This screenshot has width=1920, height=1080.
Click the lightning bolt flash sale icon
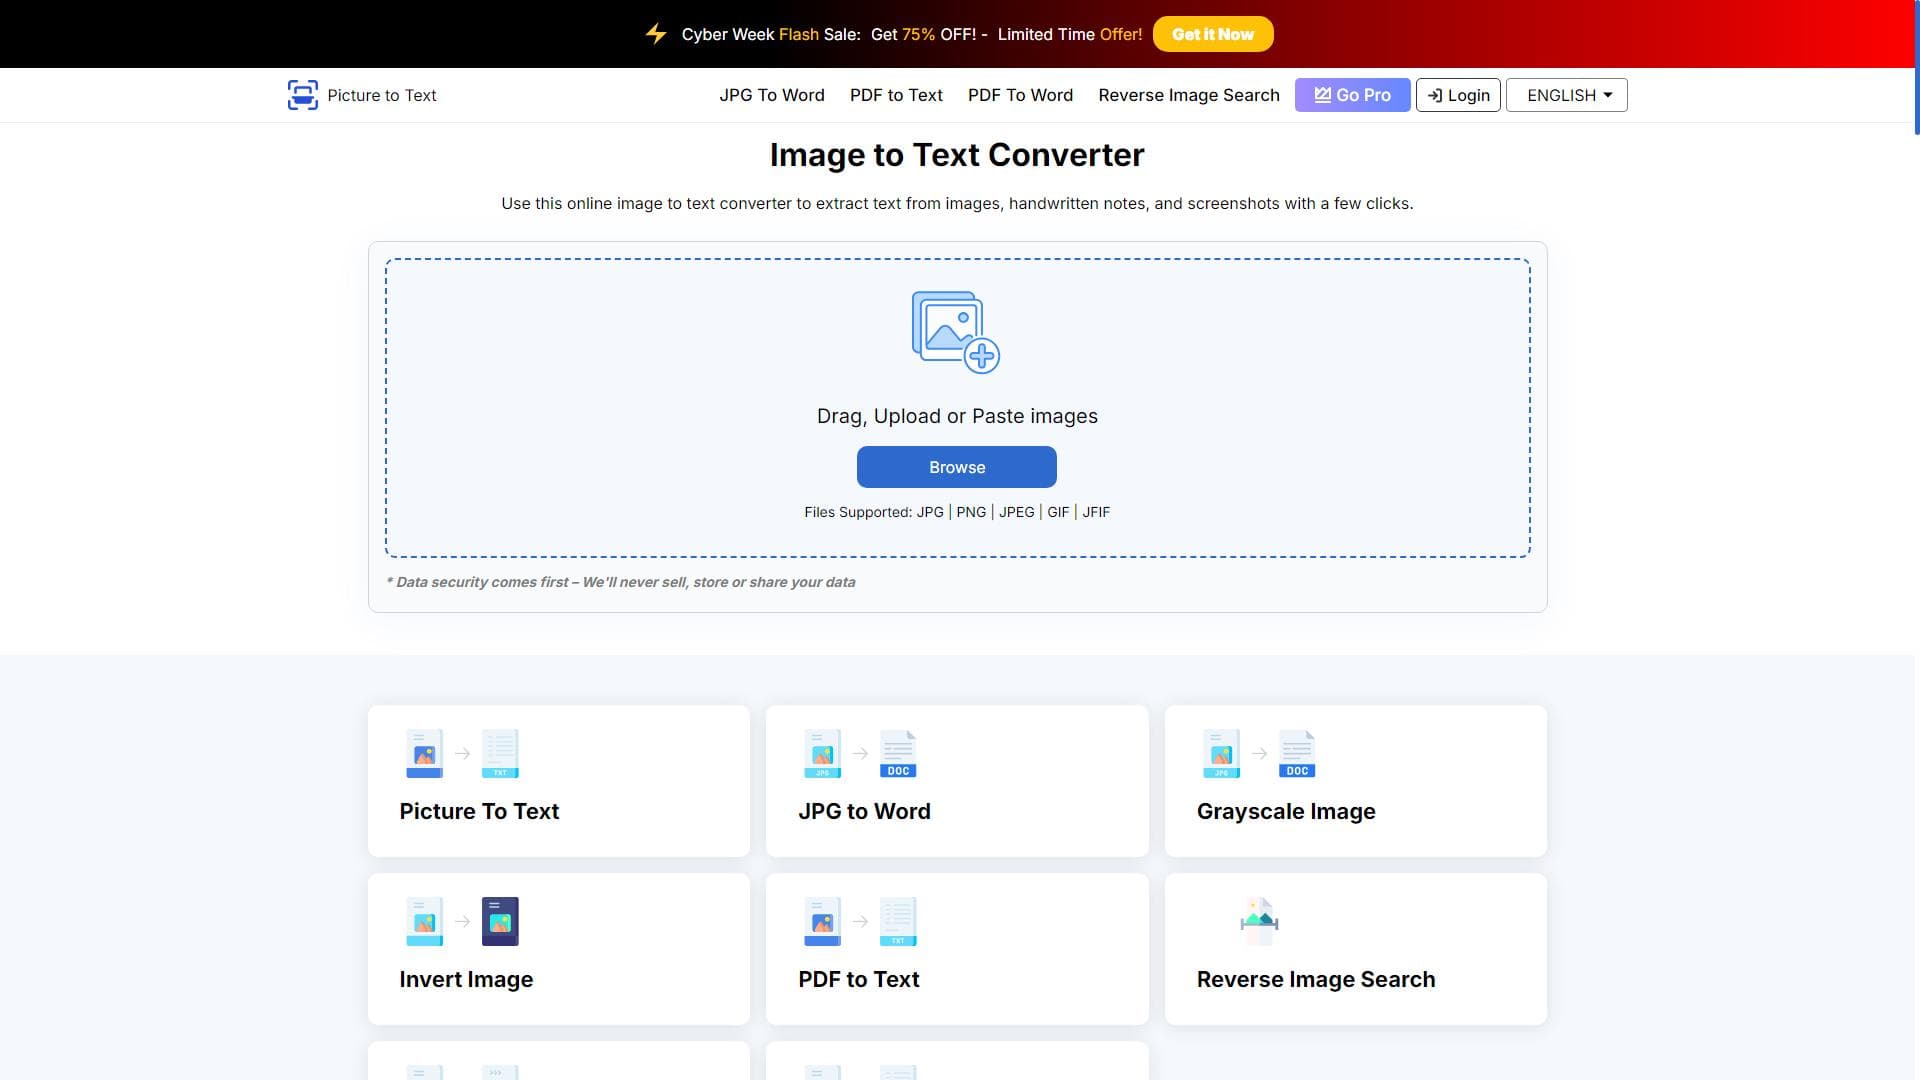[x=656, y=34]
